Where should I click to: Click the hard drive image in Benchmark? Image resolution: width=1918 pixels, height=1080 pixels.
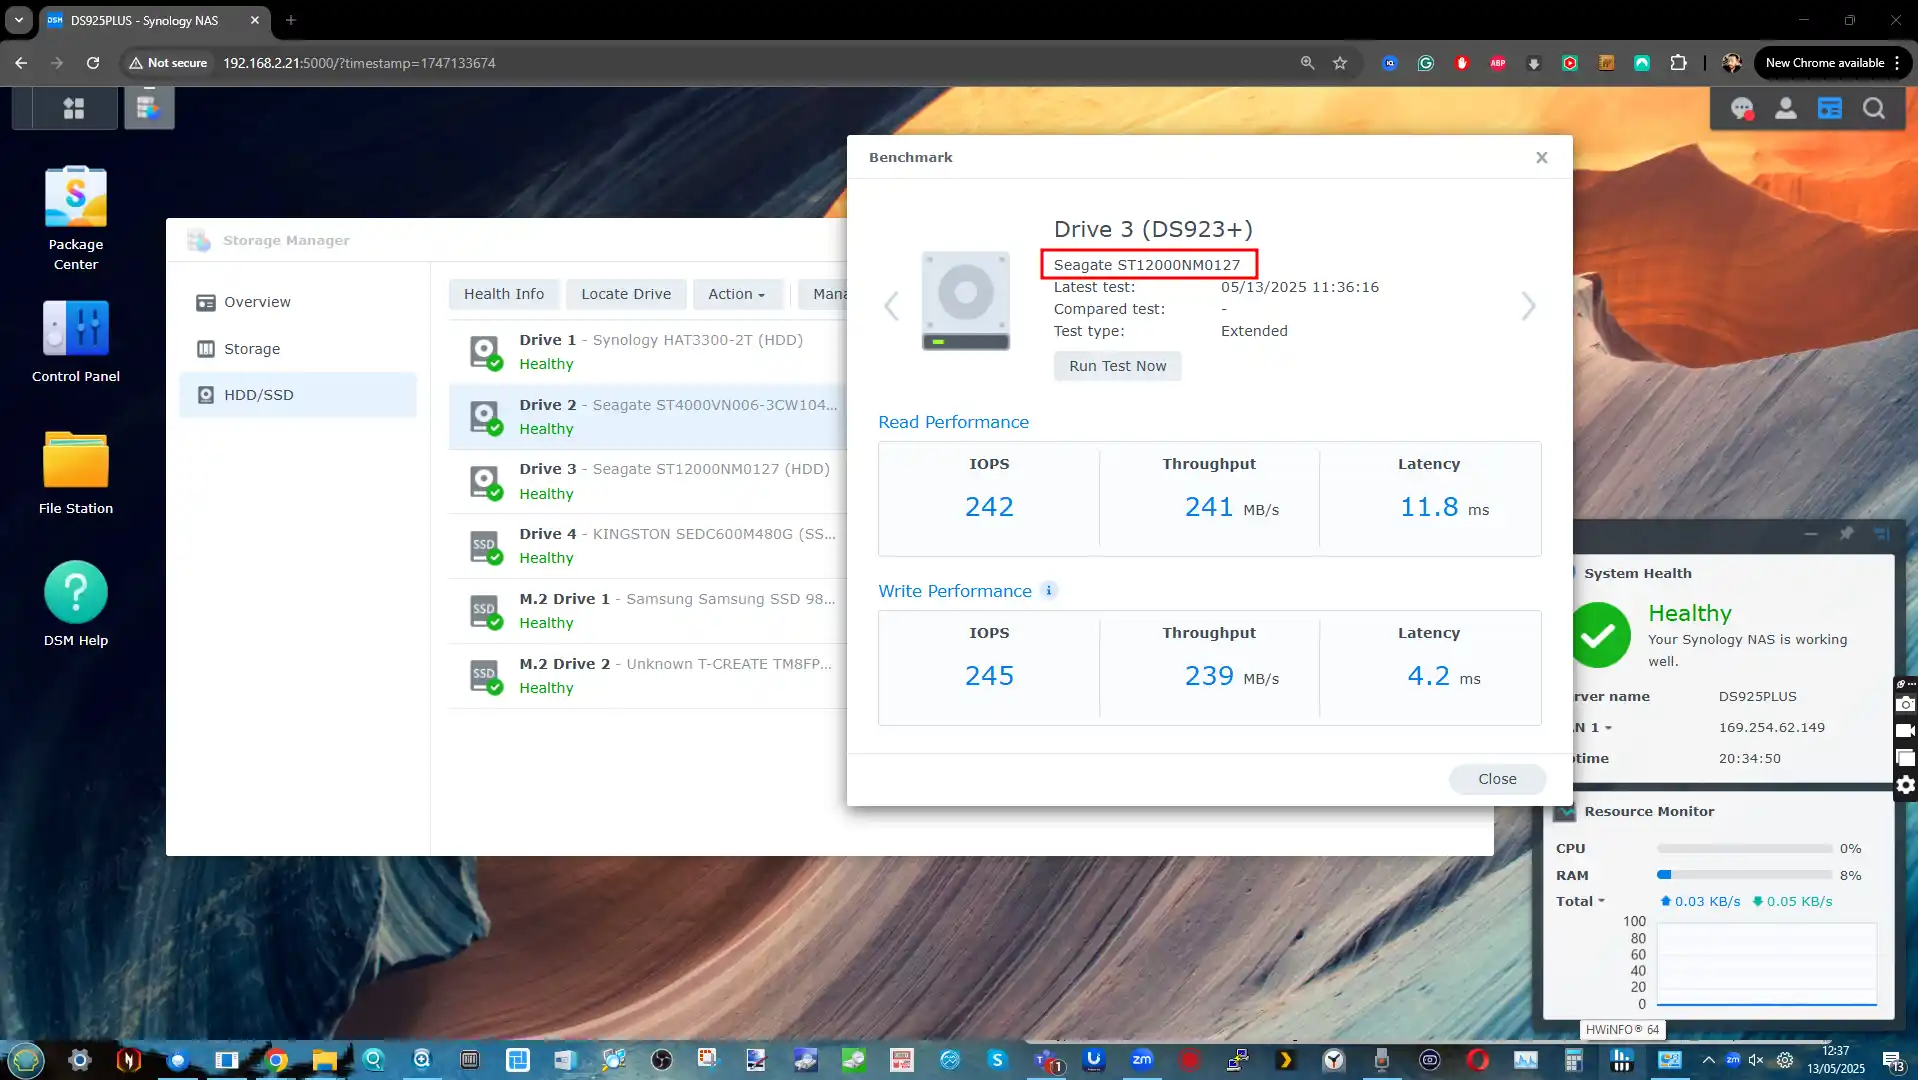pos(965,301)
